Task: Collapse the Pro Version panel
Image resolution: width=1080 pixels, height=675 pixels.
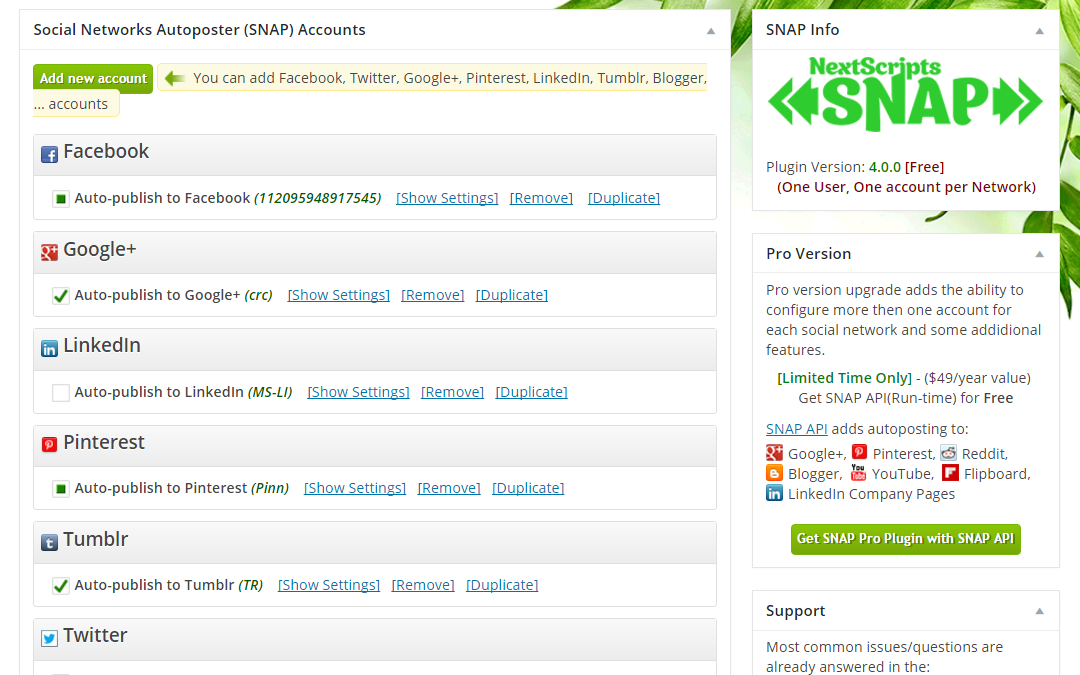Action: pyautogui.click(x=1039, y=254)
